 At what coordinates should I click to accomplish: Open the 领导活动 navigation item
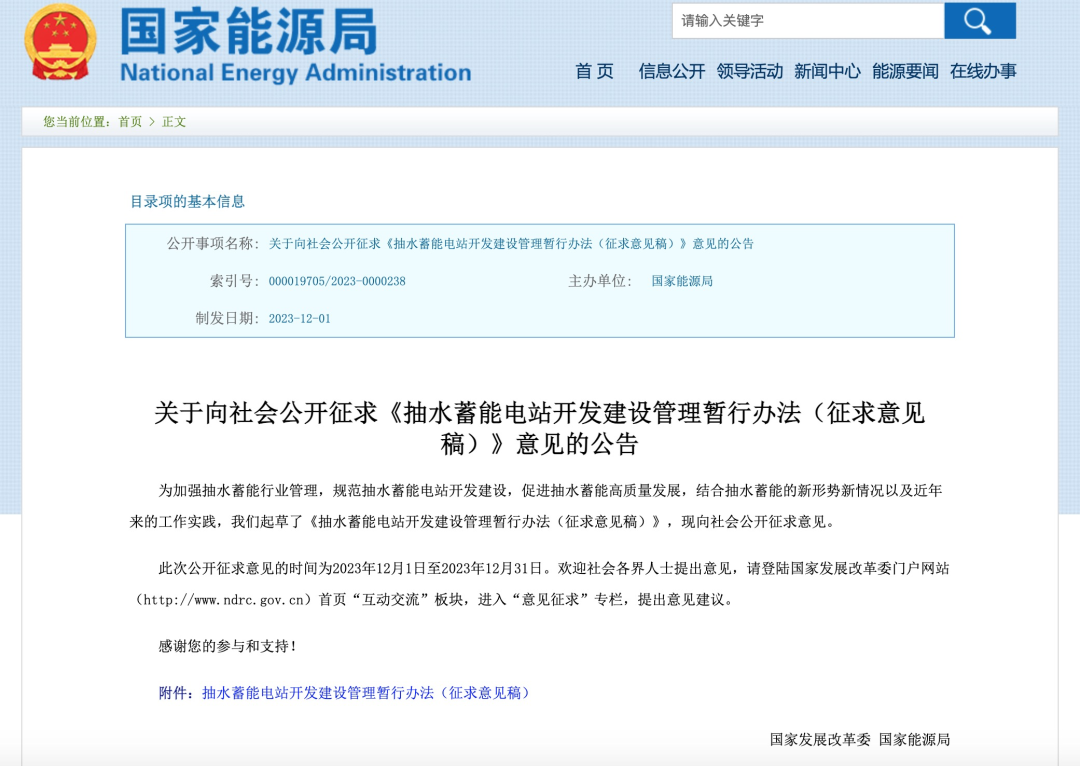coord(749,71)
